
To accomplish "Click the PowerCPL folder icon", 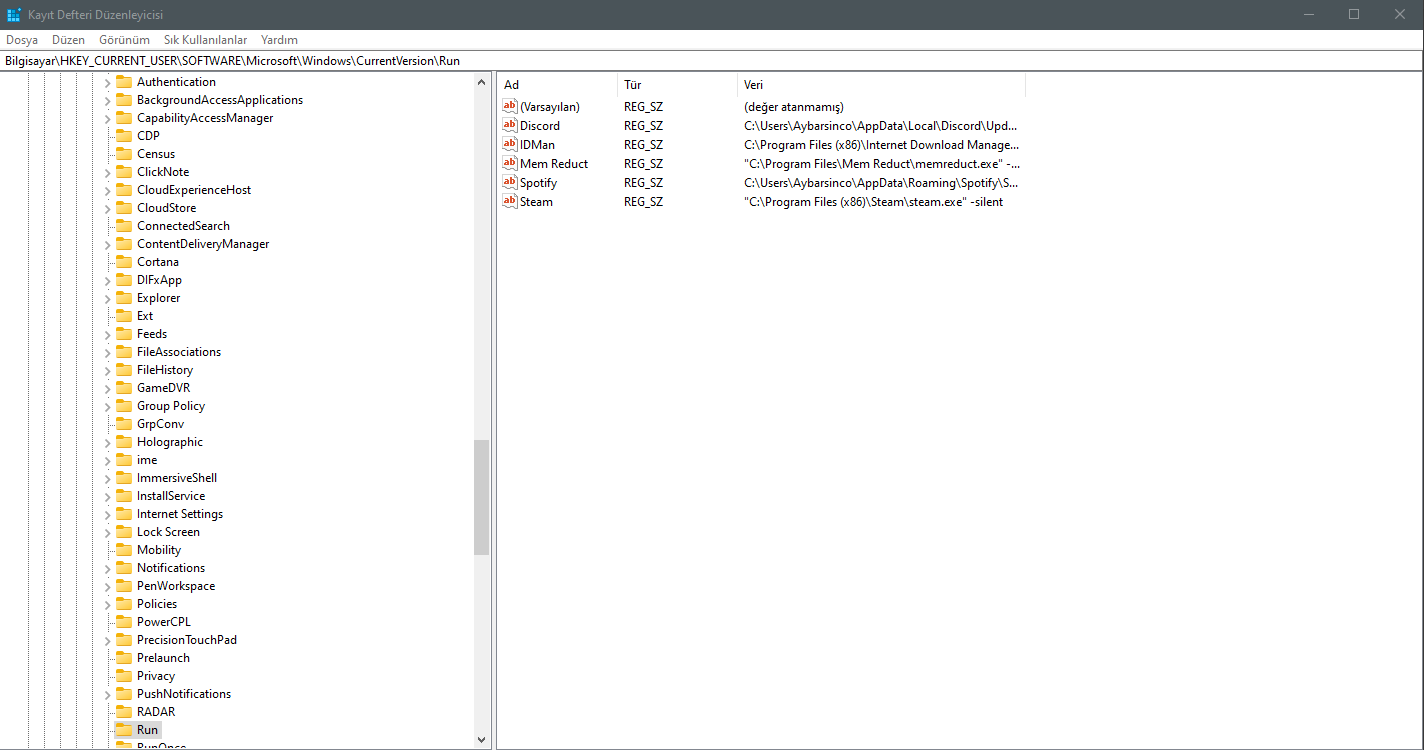I will (124, 622).
